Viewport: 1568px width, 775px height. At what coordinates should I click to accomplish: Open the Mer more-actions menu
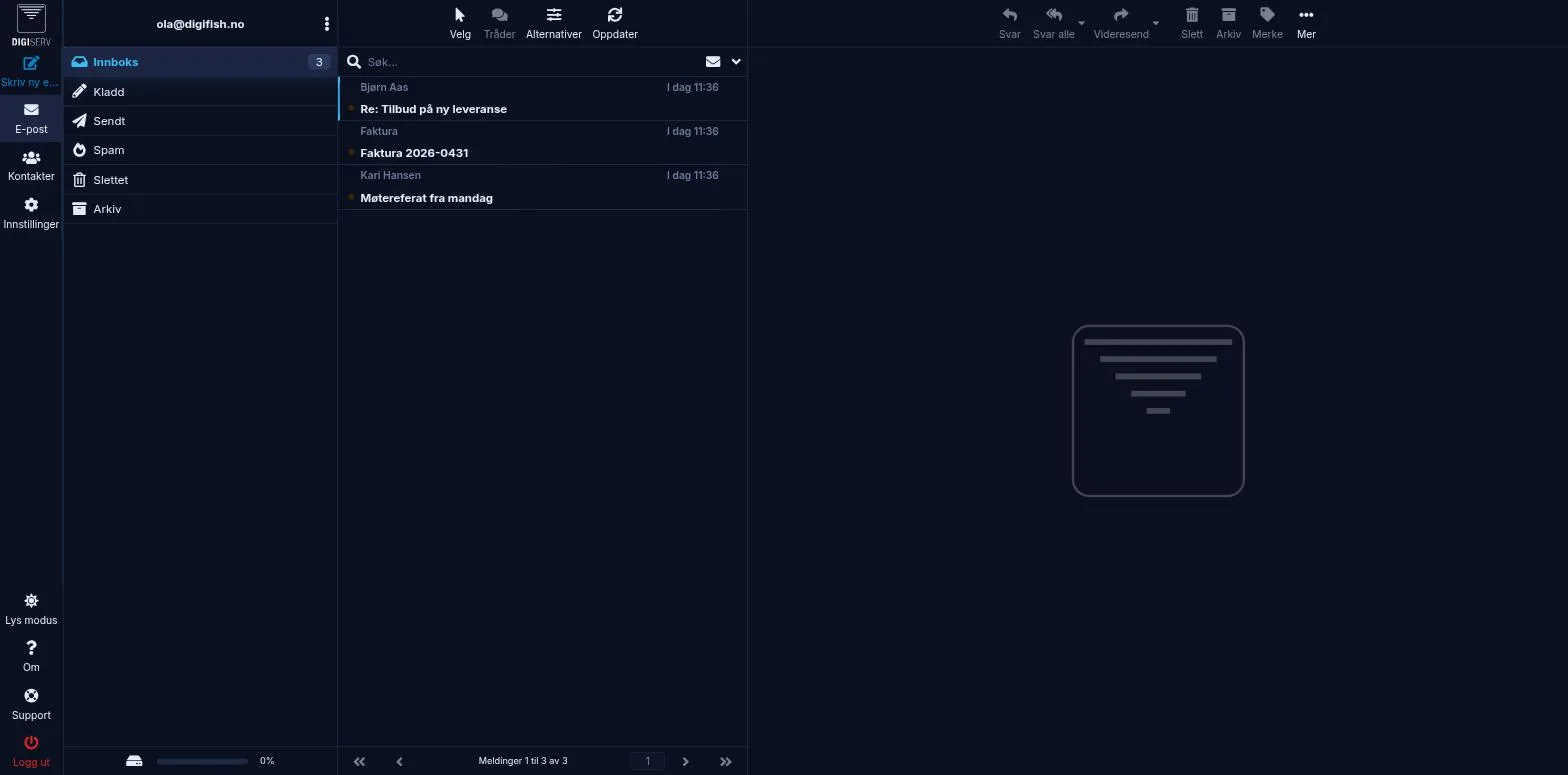coord(1306,23)
